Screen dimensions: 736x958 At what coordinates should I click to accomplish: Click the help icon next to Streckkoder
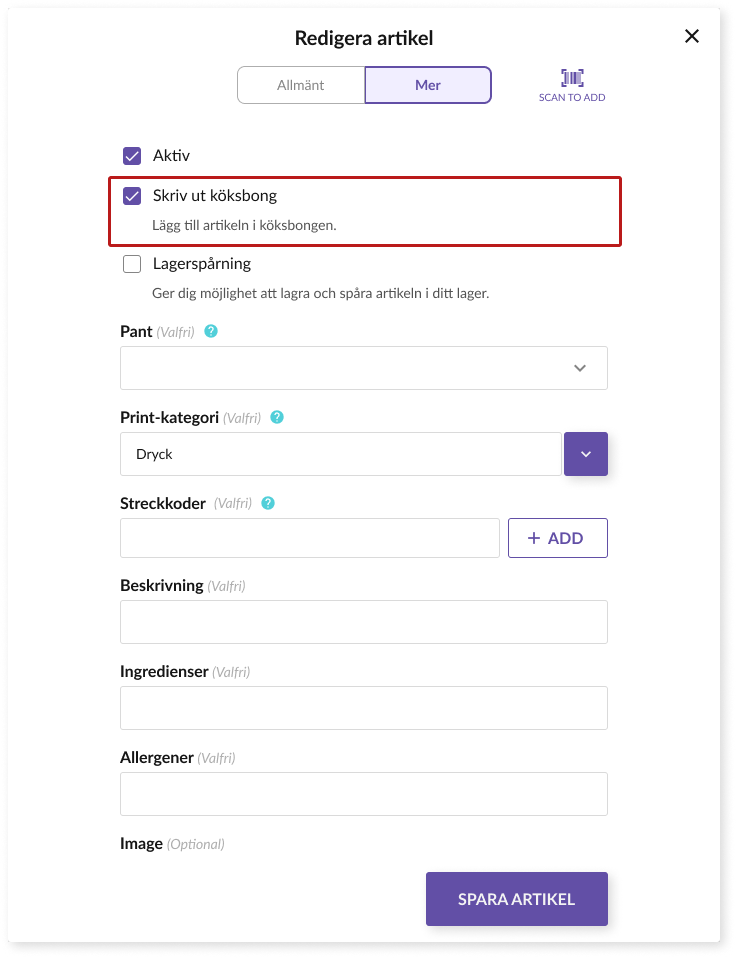click(267, 503)
